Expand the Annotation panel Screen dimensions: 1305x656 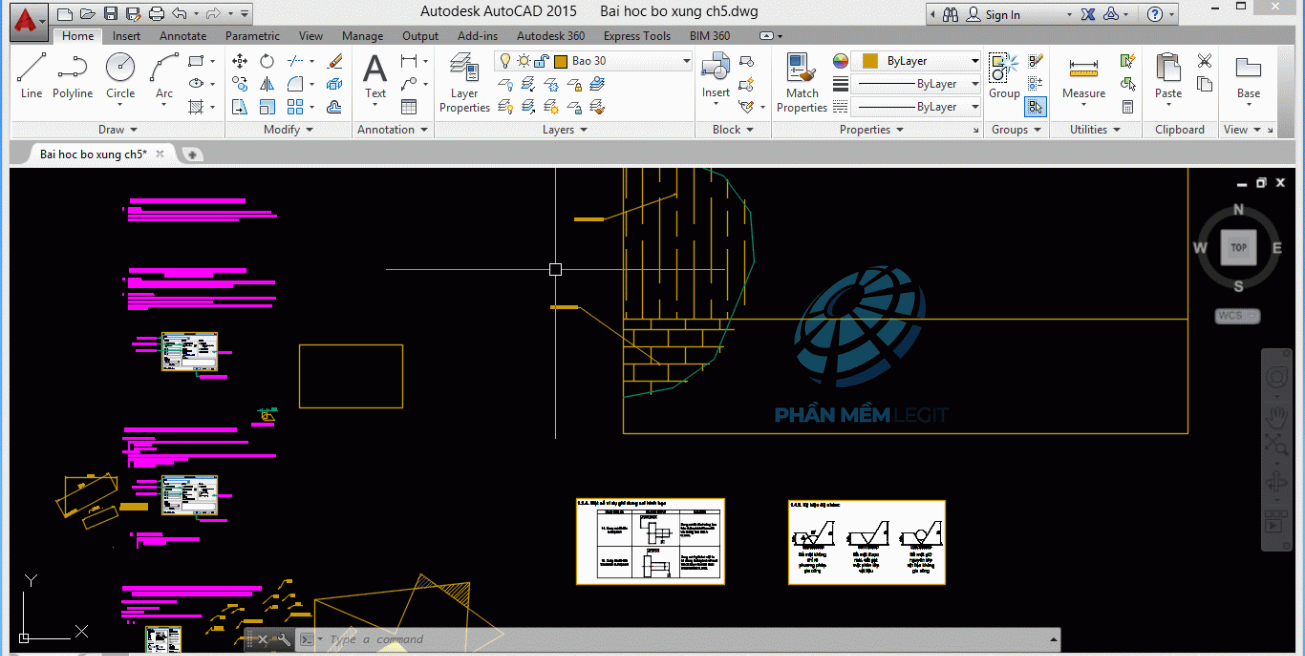(392, 130)
